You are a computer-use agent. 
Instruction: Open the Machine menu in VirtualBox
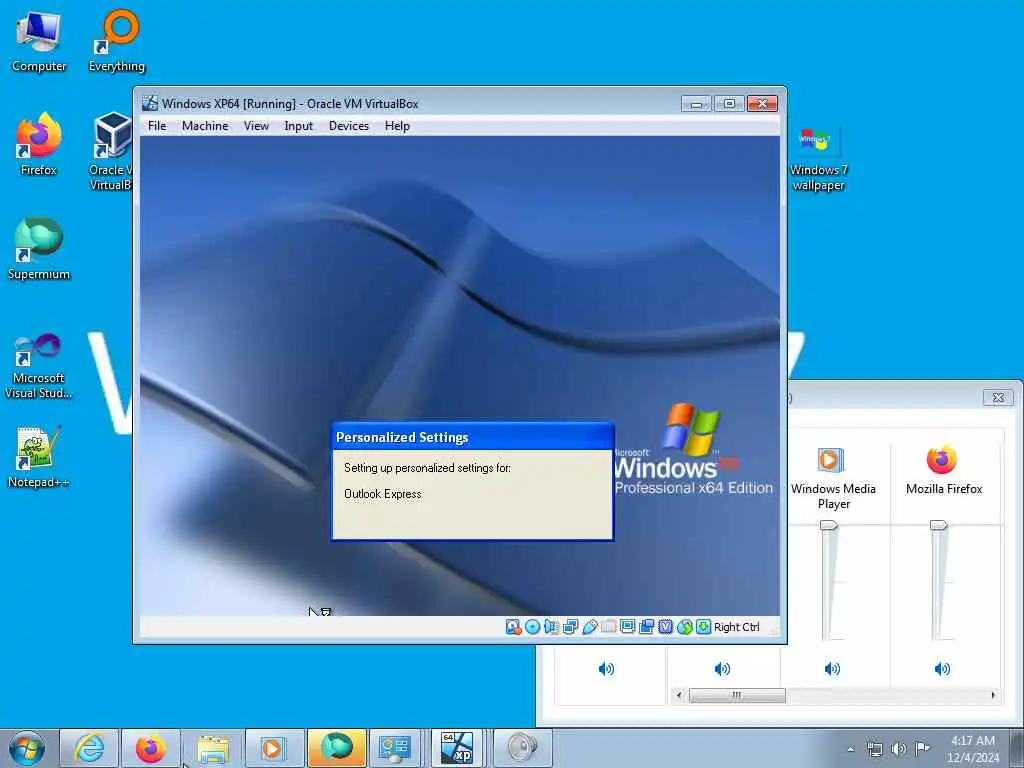205,126
